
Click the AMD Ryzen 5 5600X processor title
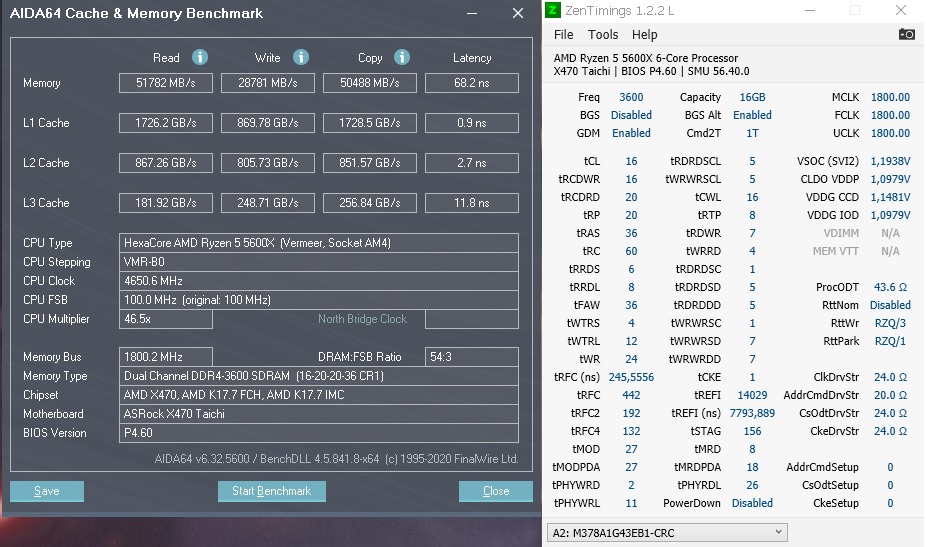coord(645,58)
